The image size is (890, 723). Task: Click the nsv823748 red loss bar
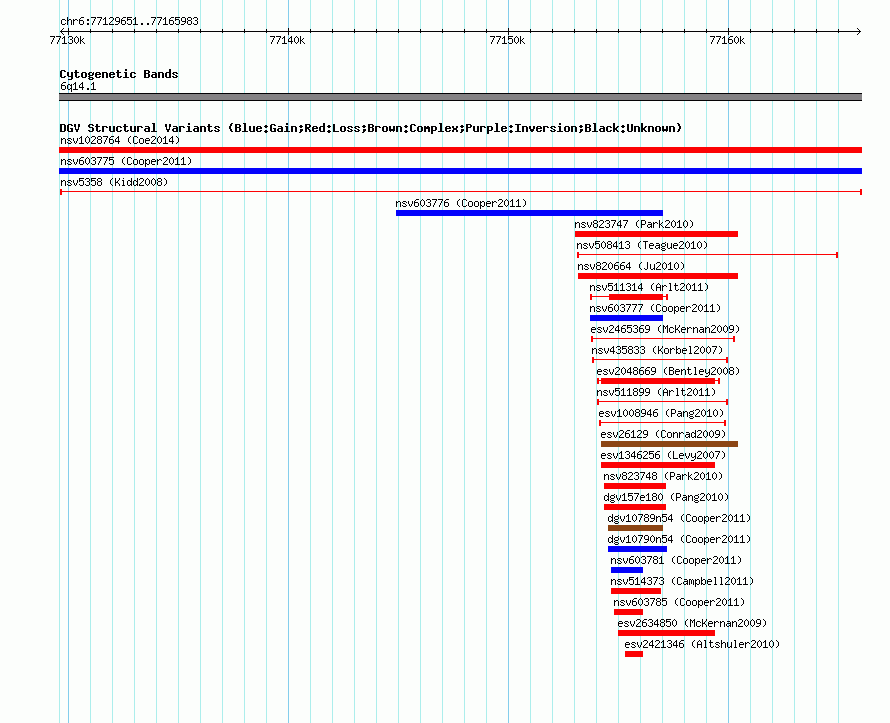click(x=635, y=486)
